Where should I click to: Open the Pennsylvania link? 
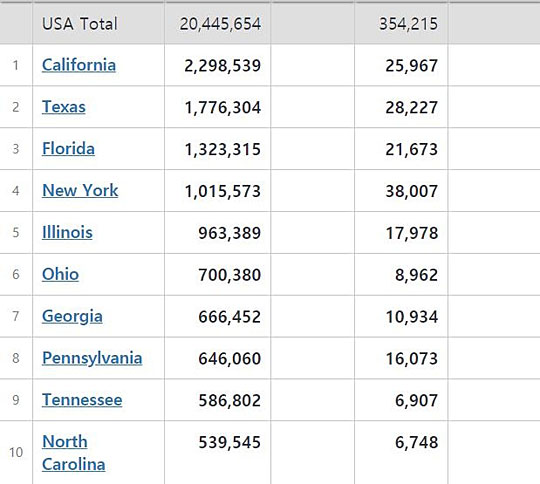point(92,358)
